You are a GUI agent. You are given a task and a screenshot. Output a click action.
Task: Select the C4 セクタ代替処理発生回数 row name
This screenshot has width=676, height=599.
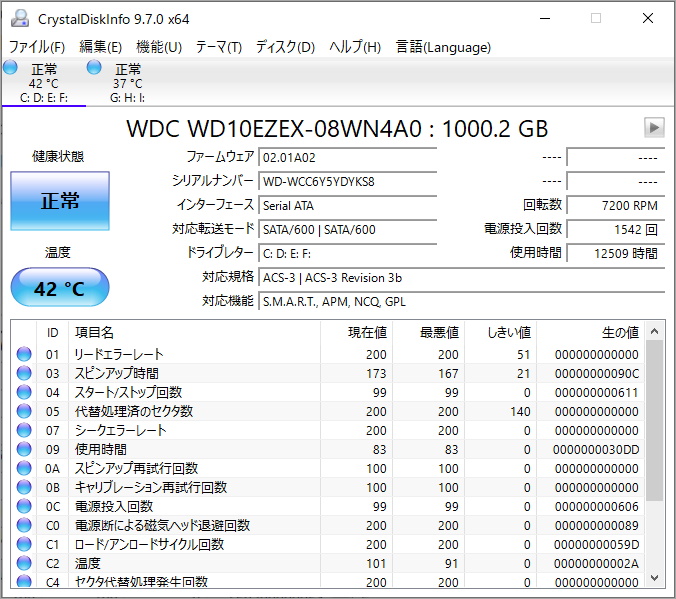point(141,582)
